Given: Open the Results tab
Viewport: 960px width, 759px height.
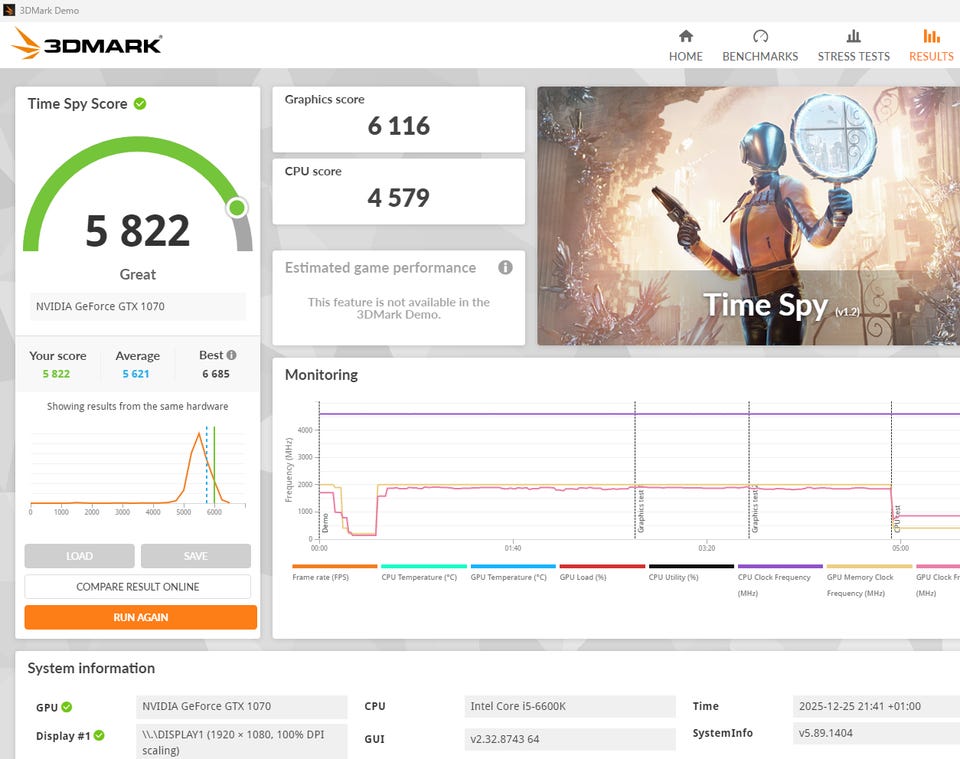Looking at the screenshot, I should point(931,46).
